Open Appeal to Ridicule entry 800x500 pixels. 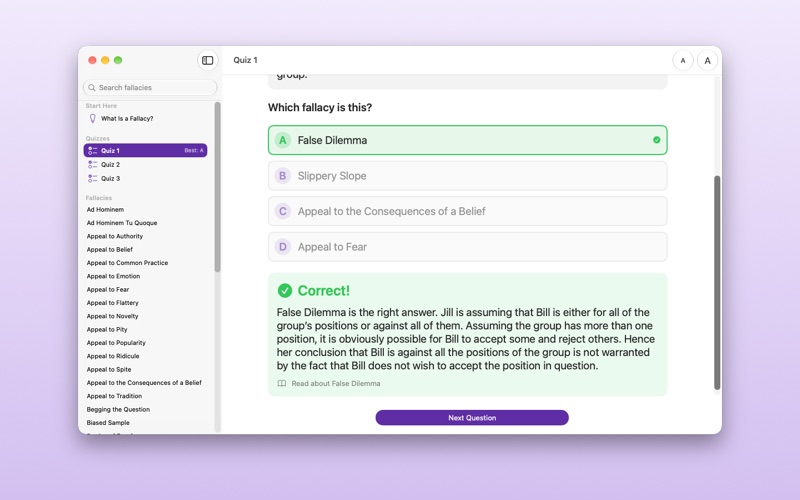113,356
